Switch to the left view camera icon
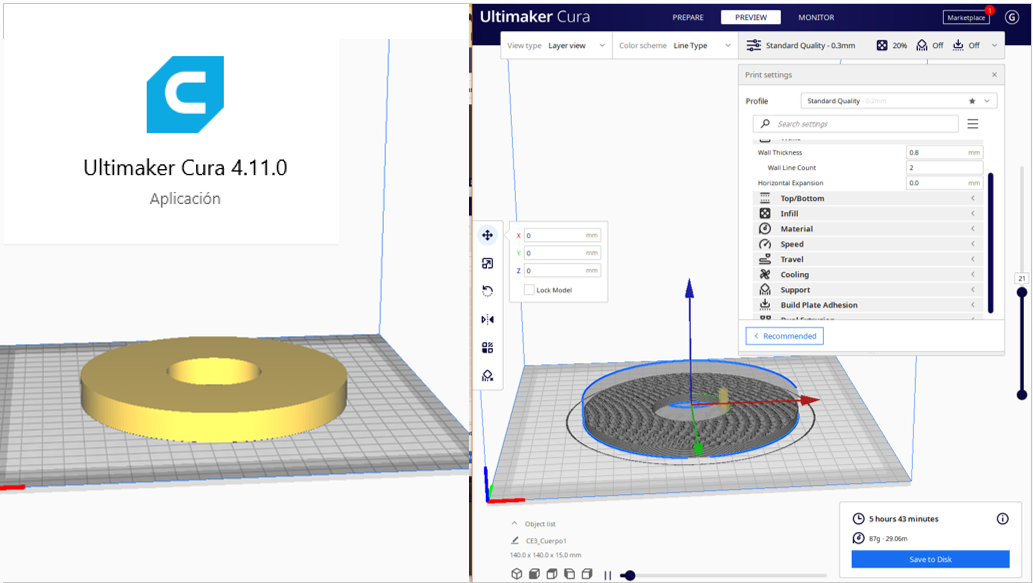The image size is (1033, 583). pyautogui.click(x=569, y=574)
